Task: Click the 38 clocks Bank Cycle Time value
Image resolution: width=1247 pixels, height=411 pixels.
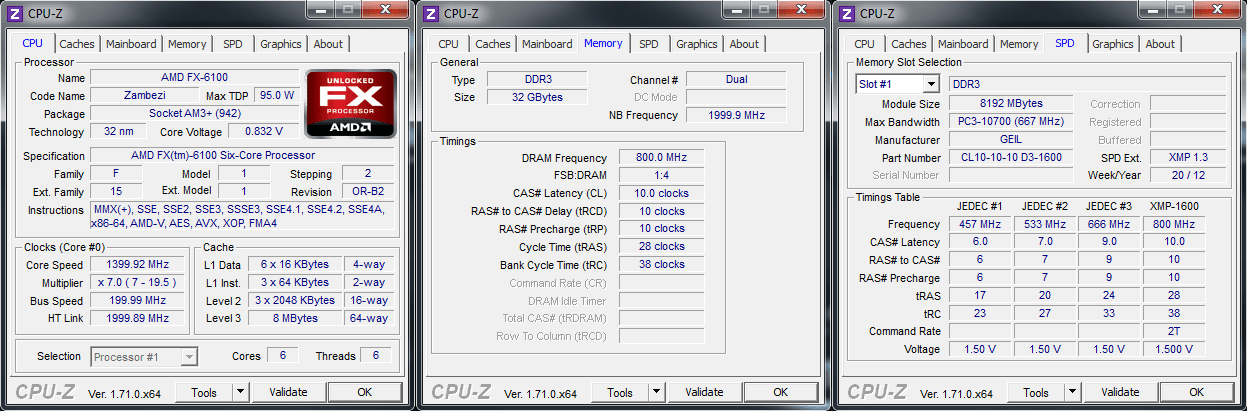Action: pos(660,265)
